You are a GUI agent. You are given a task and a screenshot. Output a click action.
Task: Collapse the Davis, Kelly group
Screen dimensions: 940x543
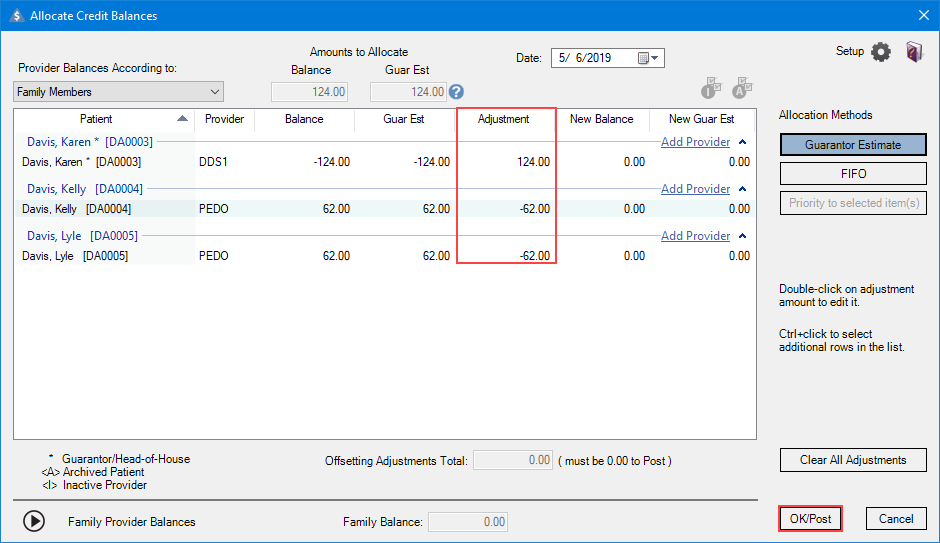742,189
